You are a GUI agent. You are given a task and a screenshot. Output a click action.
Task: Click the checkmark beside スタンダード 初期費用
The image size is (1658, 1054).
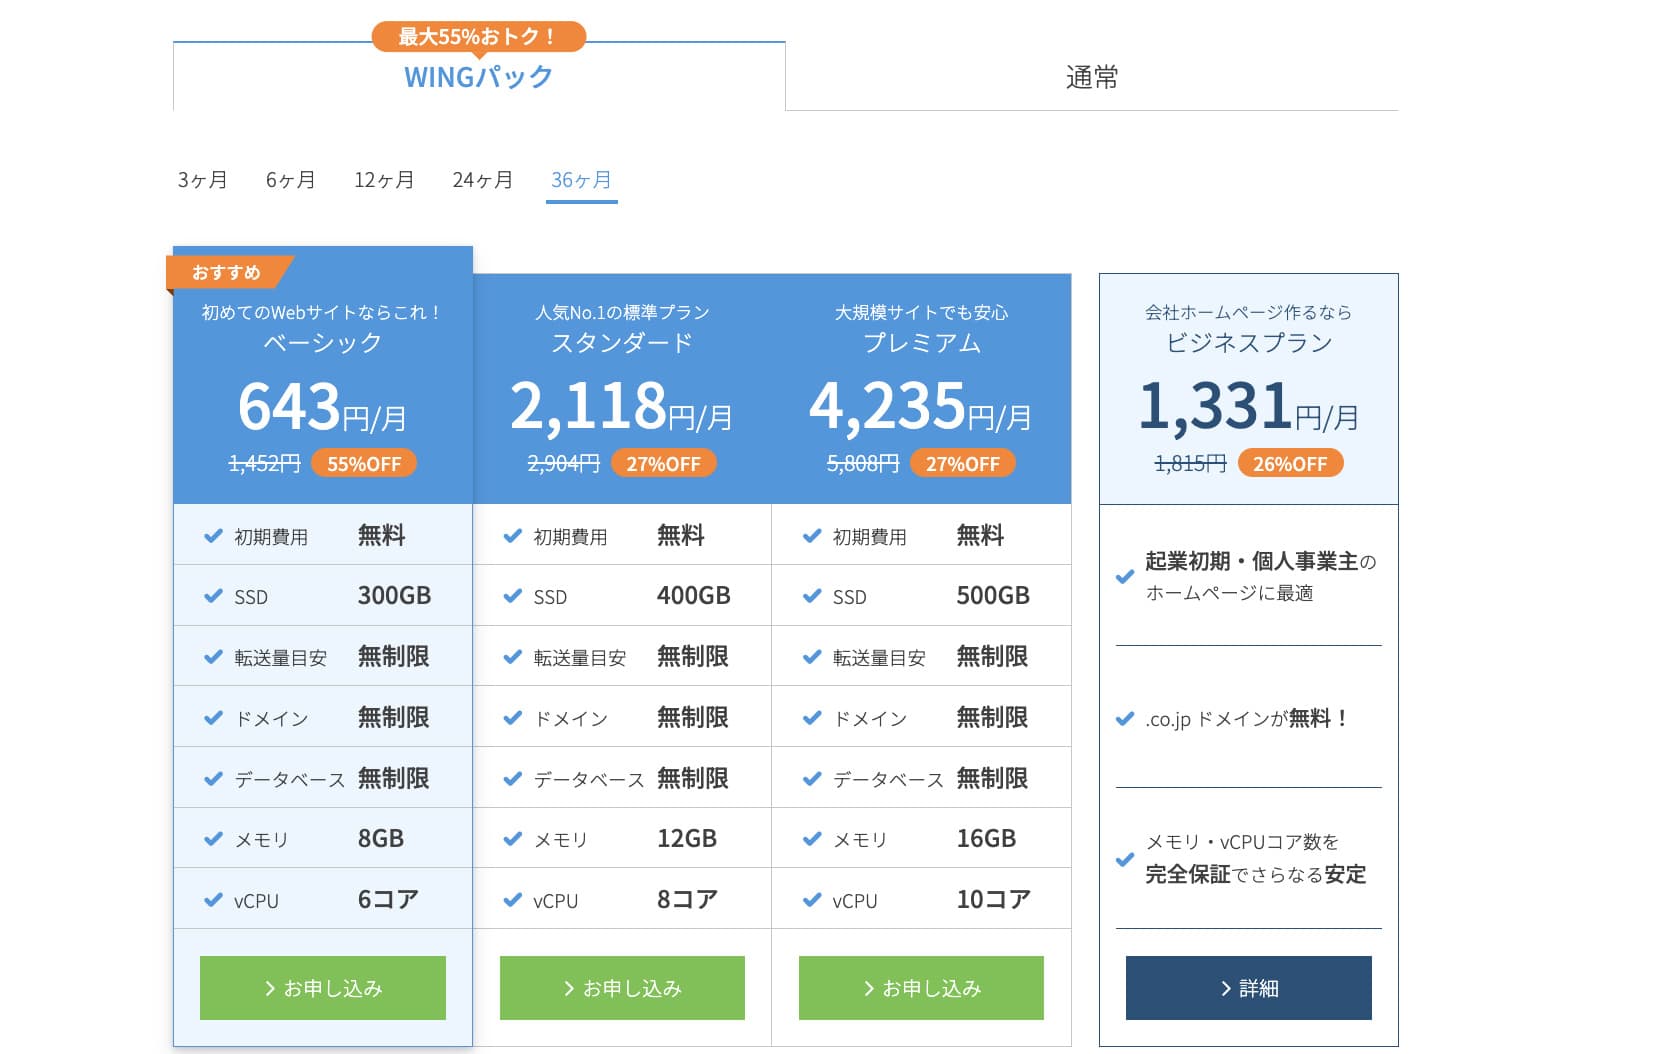[512, 536]
